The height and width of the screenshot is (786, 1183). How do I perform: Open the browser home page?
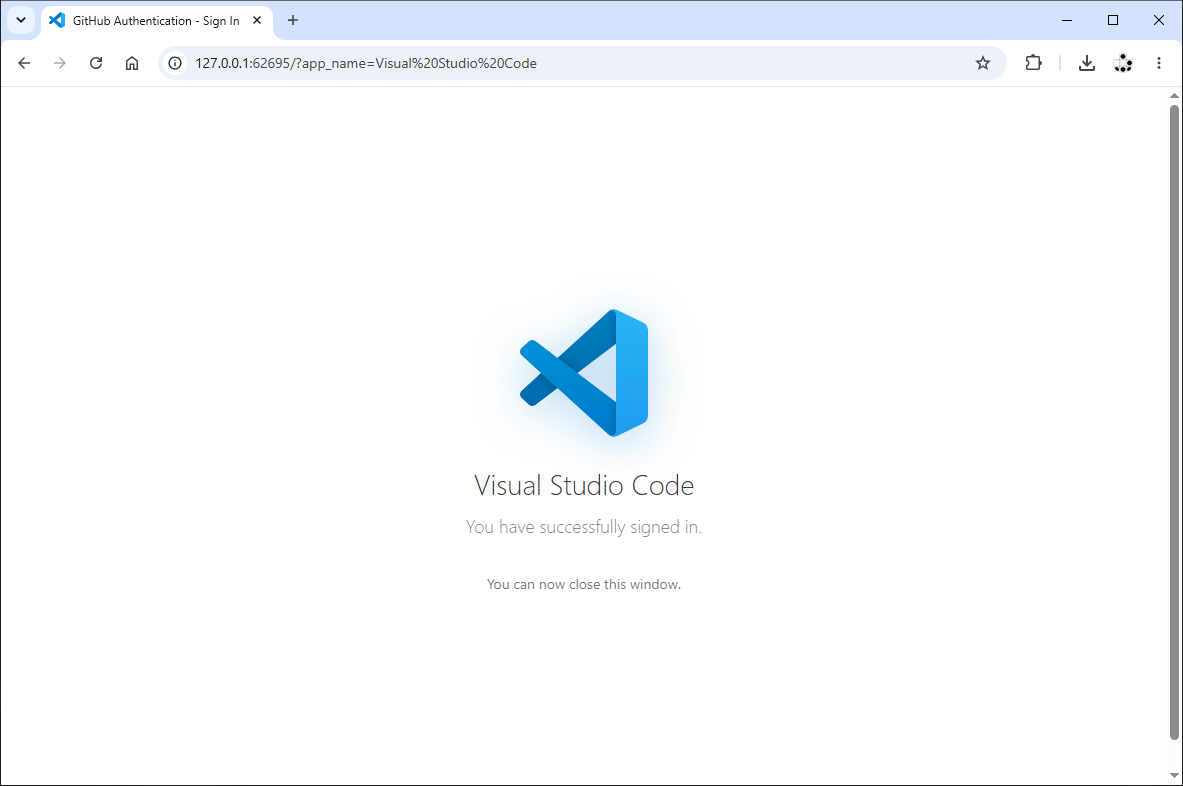tap(132, 63)
